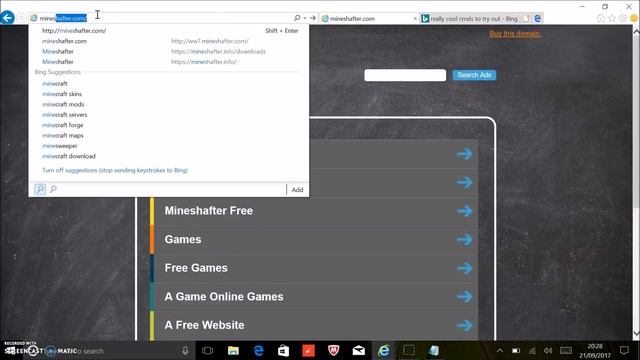Launch Microsoft Edge from the taskbar
This screenshot has width=640, height=360.
[x=258, y=351]
